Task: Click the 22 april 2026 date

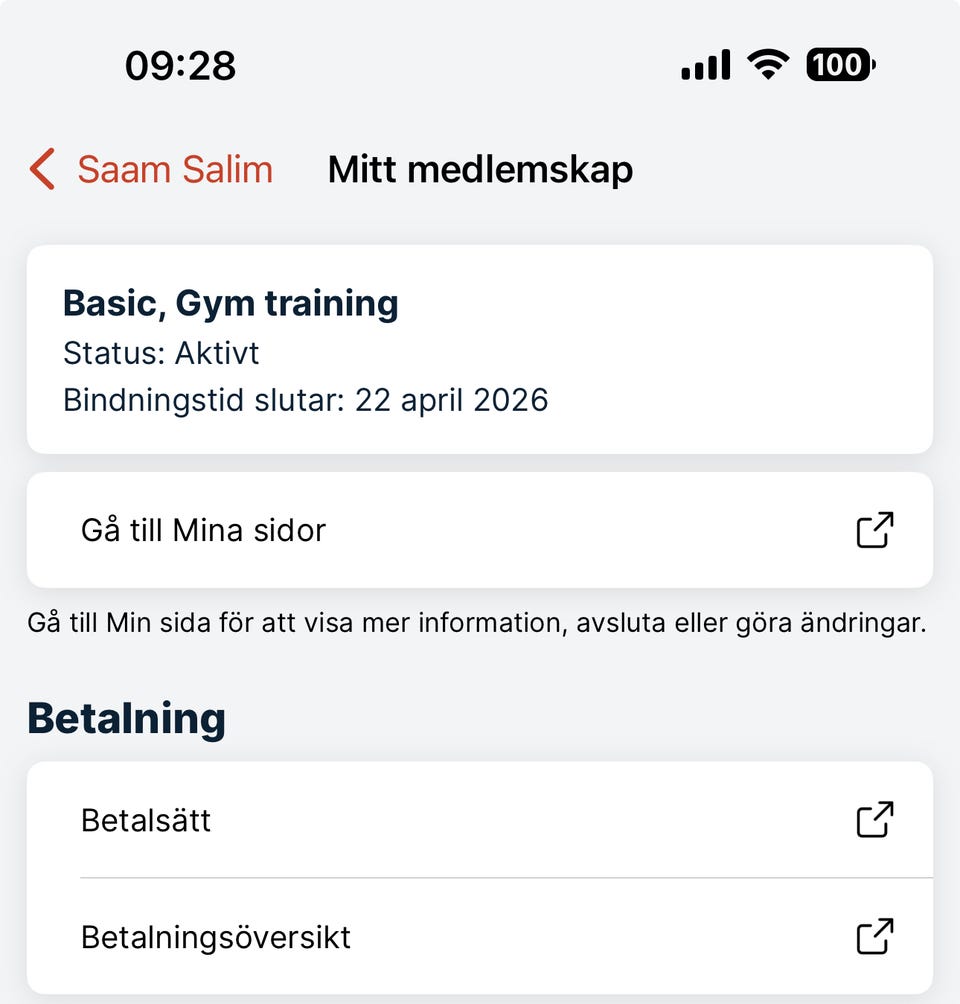Action: pos(452,400)
